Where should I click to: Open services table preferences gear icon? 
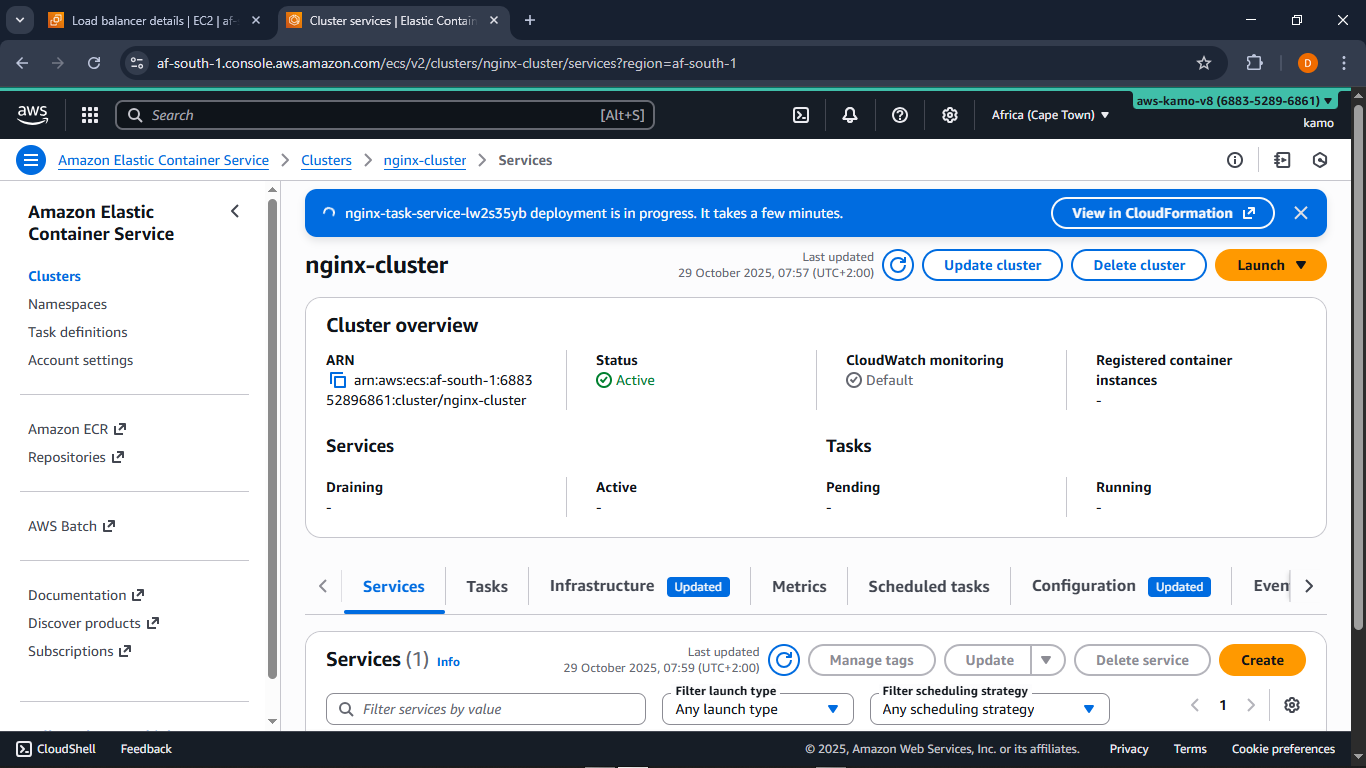(1291, 705)
